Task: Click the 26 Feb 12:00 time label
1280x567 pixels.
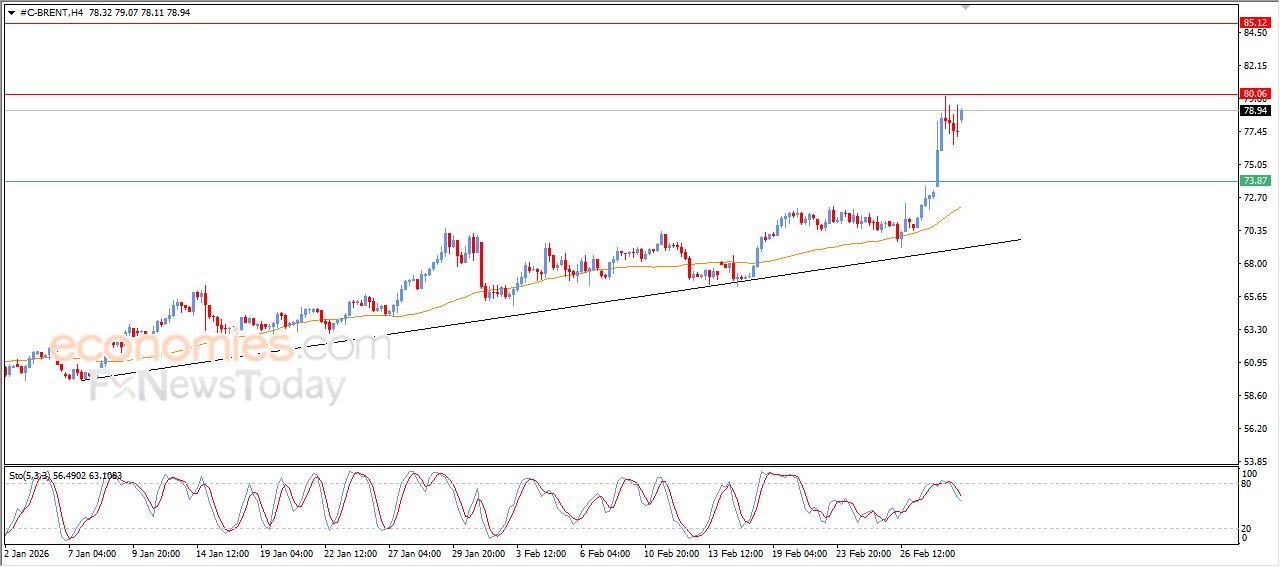Action: [x=930, y=552]
